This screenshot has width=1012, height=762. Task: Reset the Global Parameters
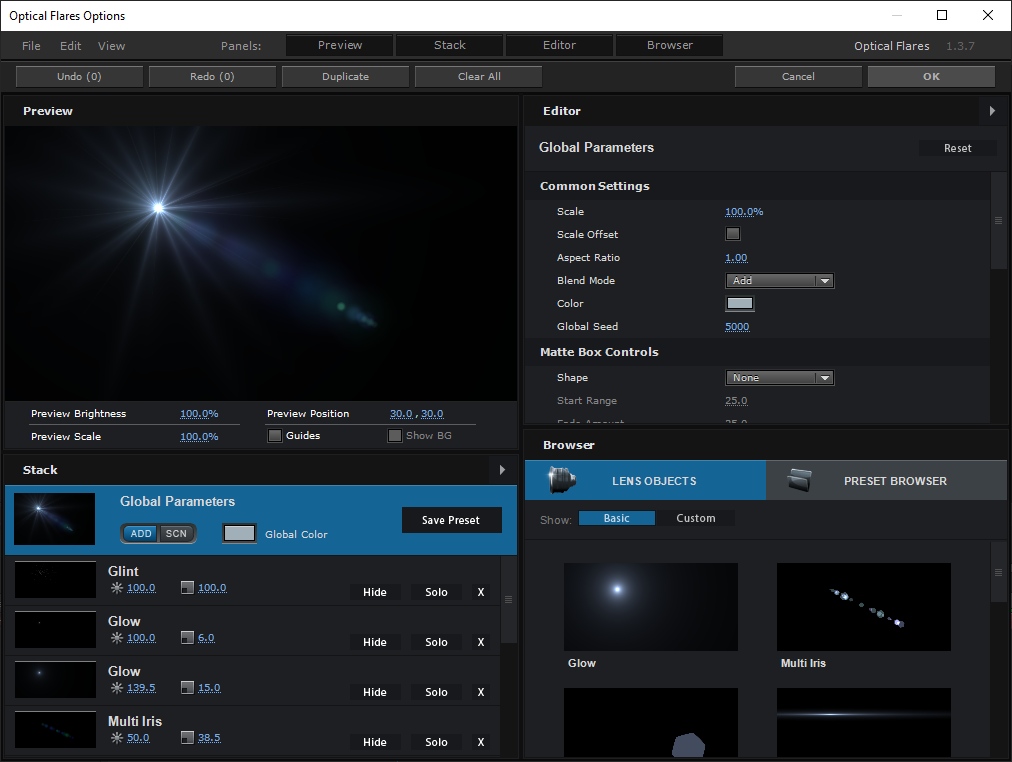957,148
